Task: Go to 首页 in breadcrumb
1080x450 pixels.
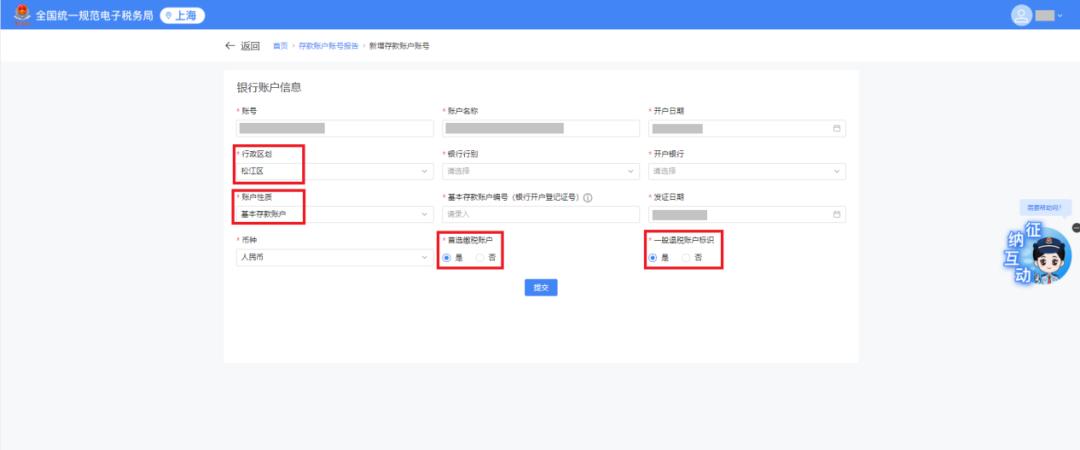Action: [x=280, y=47]
